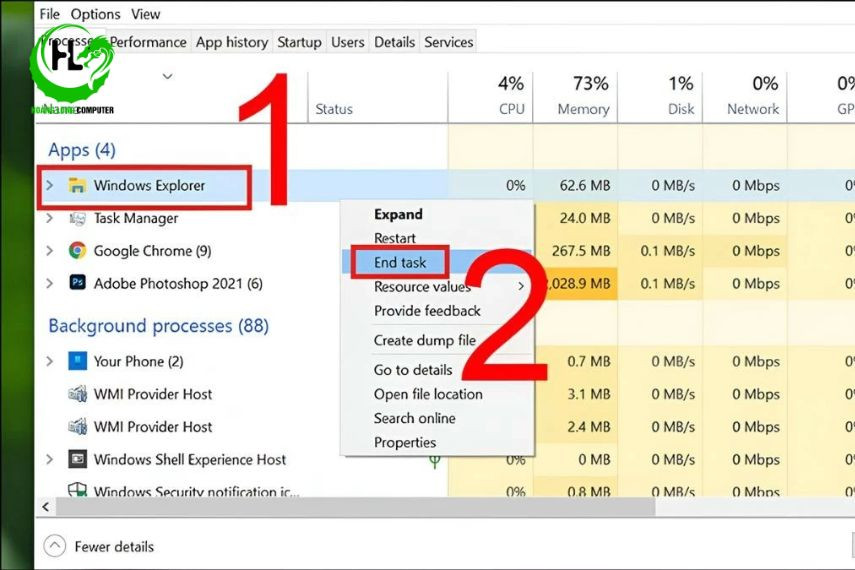
Task: Click the 2.4 MB memory value
Action: 588,427
